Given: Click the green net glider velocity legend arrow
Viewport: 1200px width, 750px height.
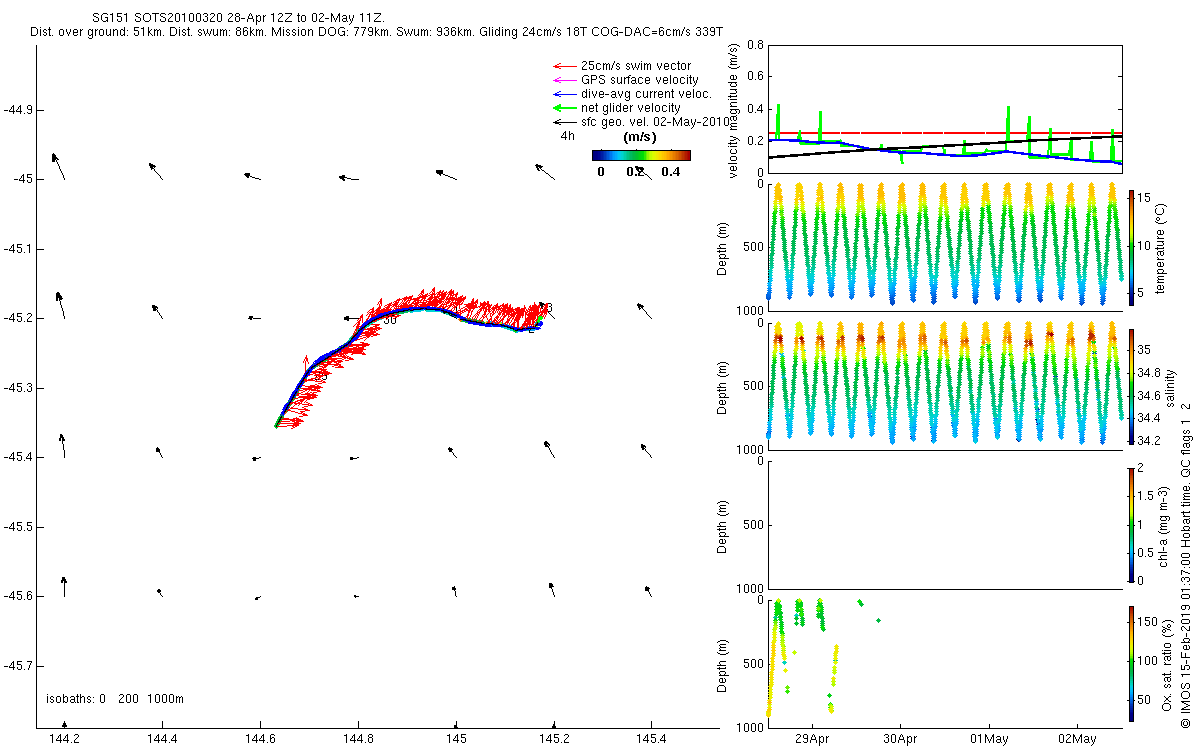Looking at the screenshot, I should click(565, 108).
